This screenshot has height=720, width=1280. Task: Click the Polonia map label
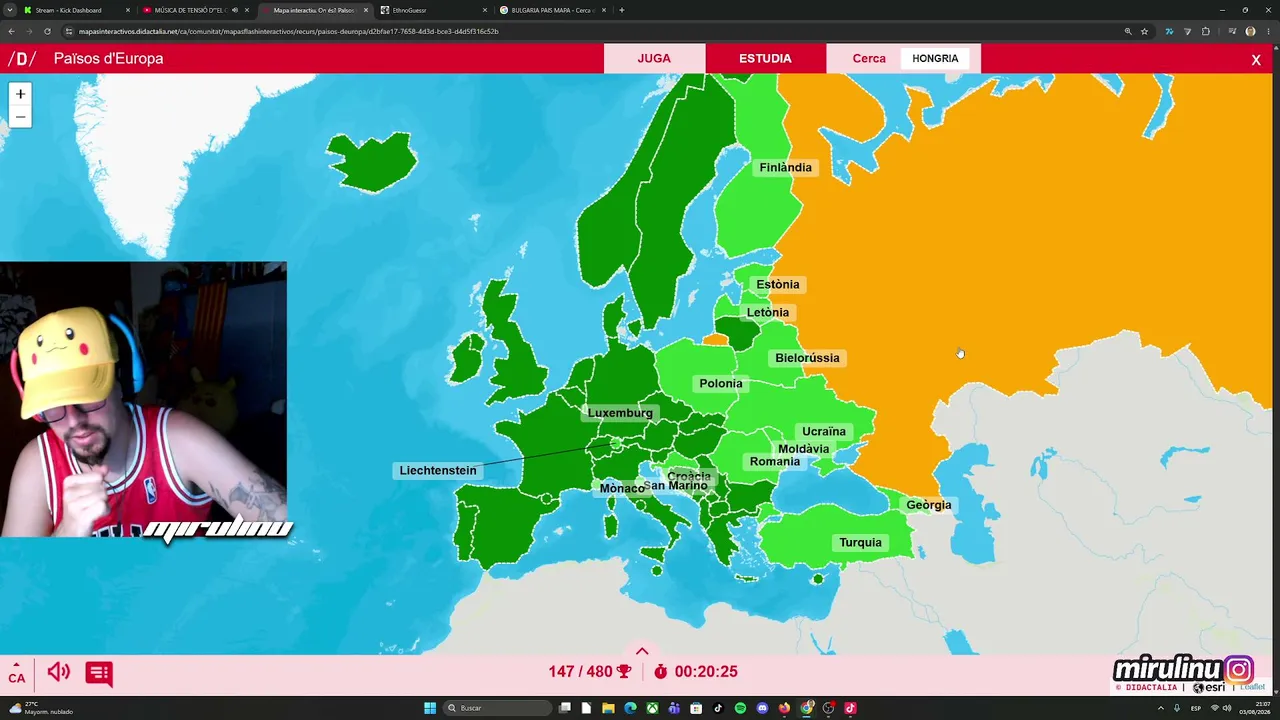(x=721, y=383)
